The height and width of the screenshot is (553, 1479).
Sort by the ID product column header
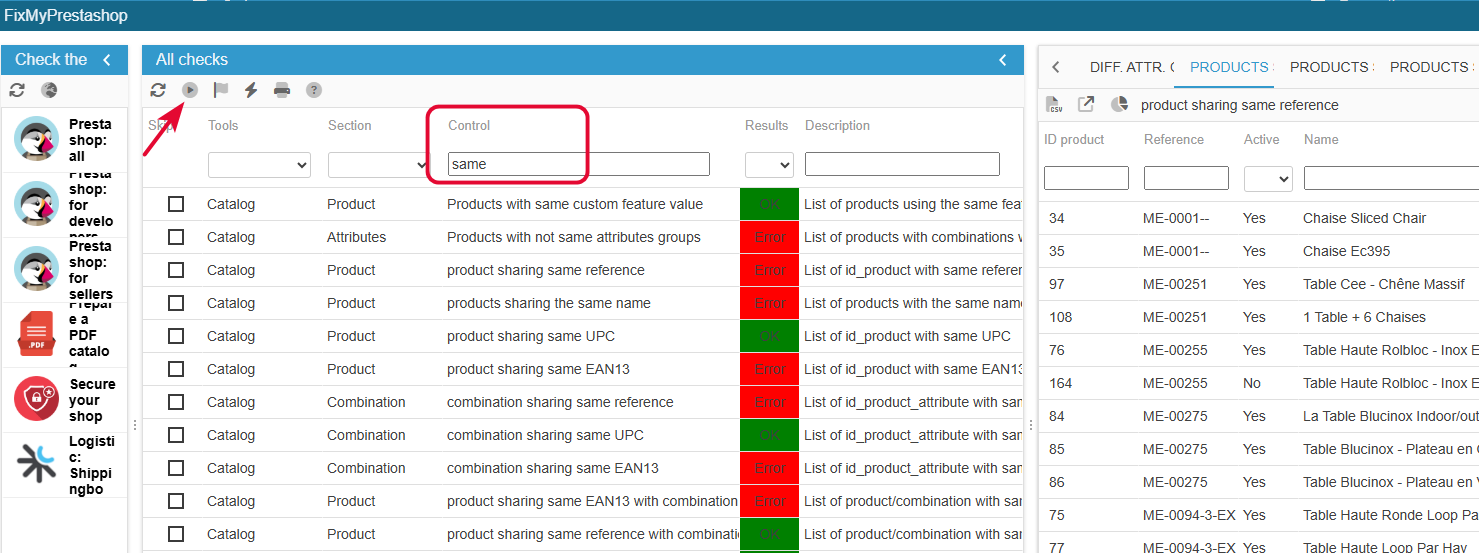coord(1074,139)
